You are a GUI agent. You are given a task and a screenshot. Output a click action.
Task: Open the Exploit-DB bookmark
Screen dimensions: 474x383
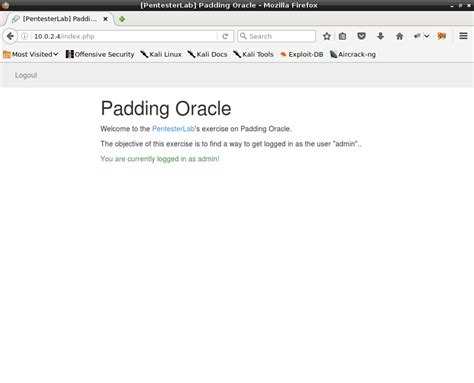pyautogui.click(x=302, y=54)
